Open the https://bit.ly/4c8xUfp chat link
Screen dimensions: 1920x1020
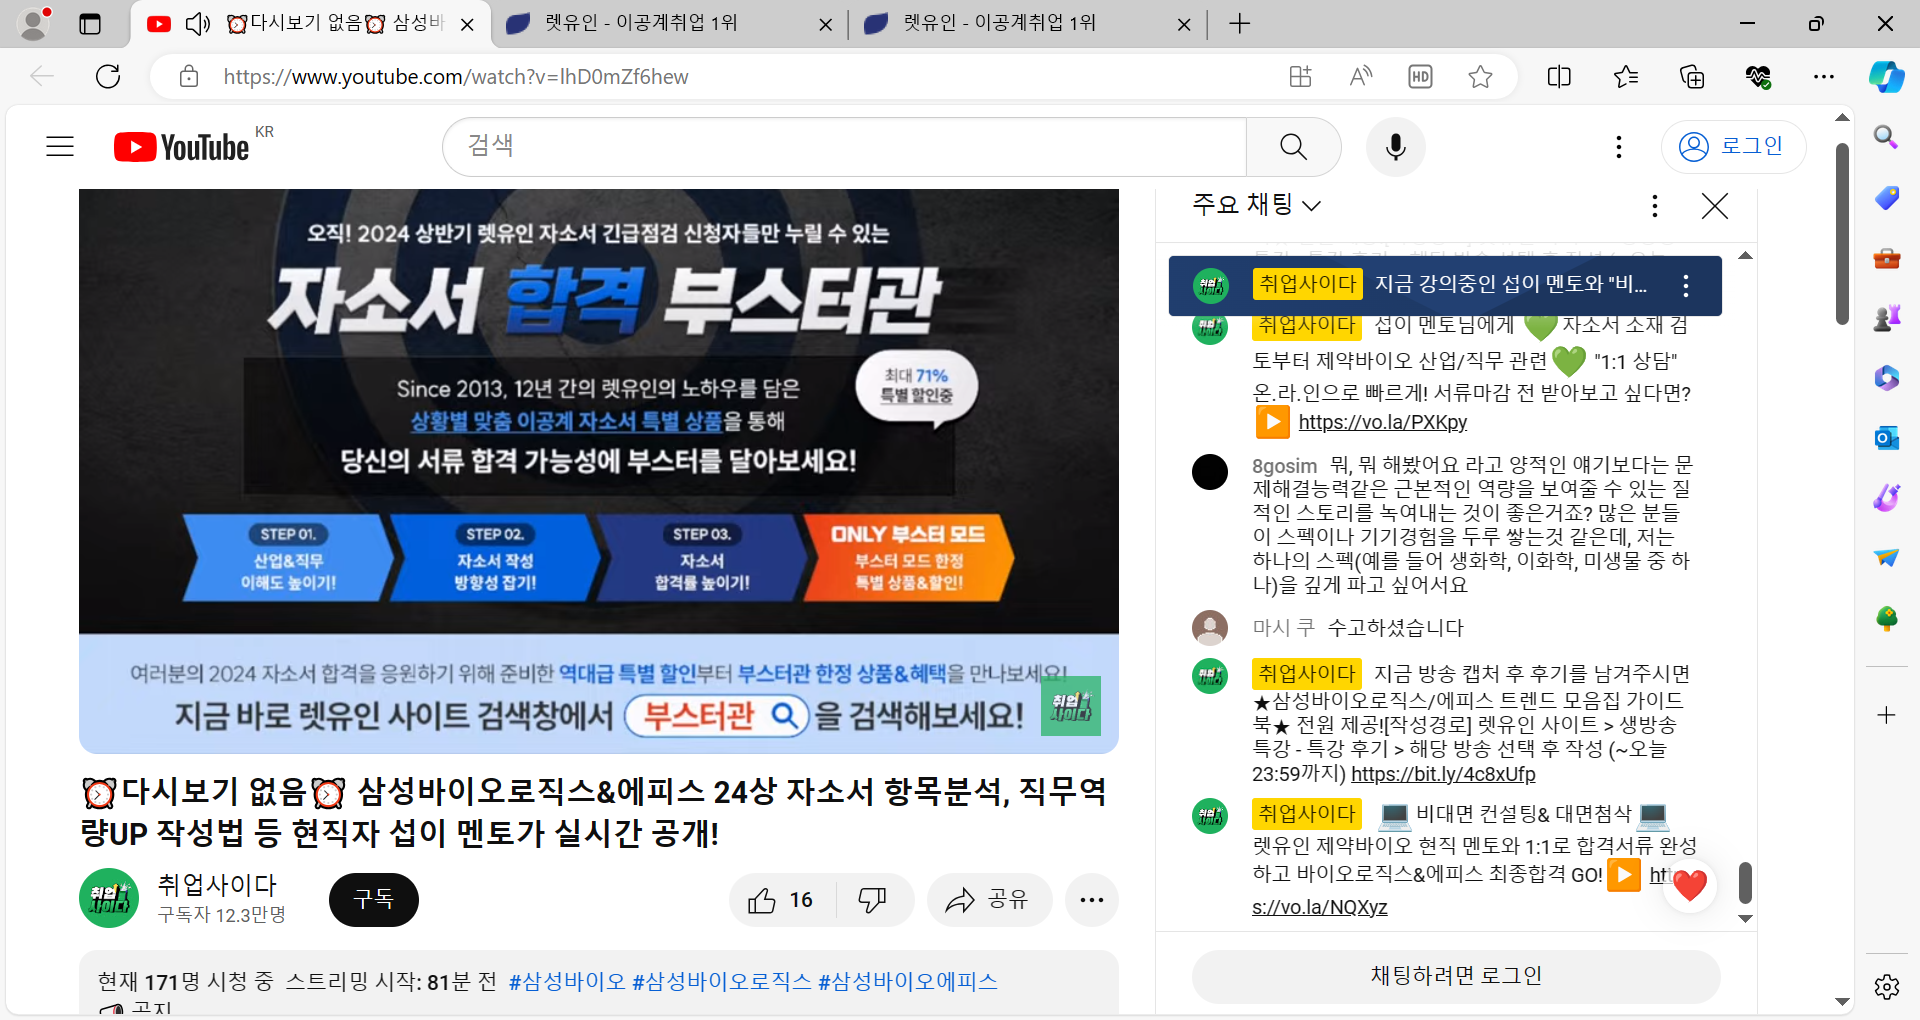(1443, 774)
